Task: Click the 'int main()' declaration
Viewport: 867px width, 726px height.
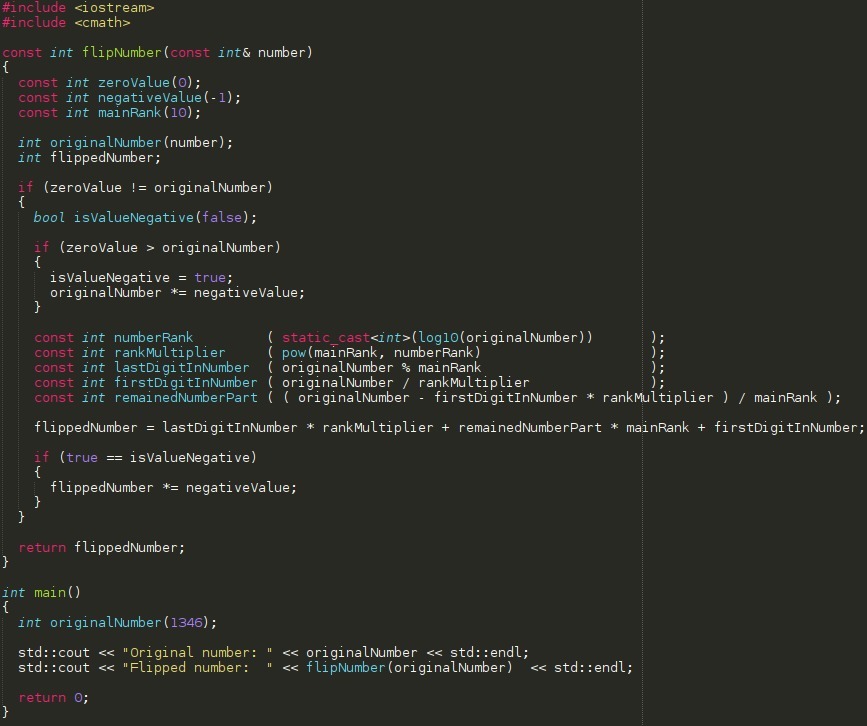Action: [x=41, y=593]
